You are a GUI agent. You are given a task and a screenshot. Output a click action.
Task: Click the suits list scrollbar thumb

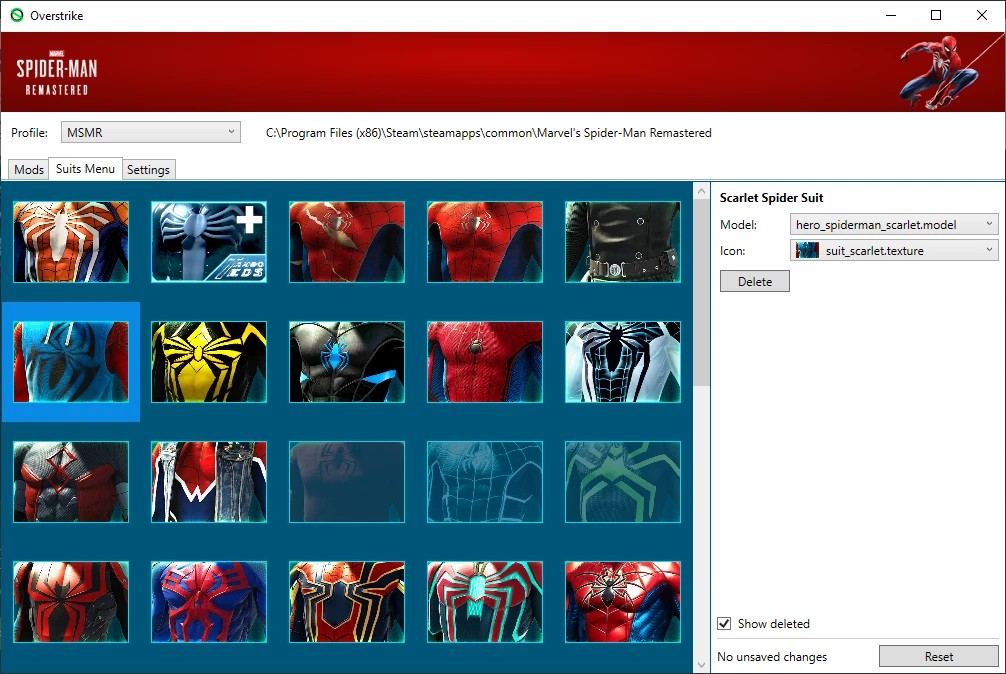pos(701,292)
